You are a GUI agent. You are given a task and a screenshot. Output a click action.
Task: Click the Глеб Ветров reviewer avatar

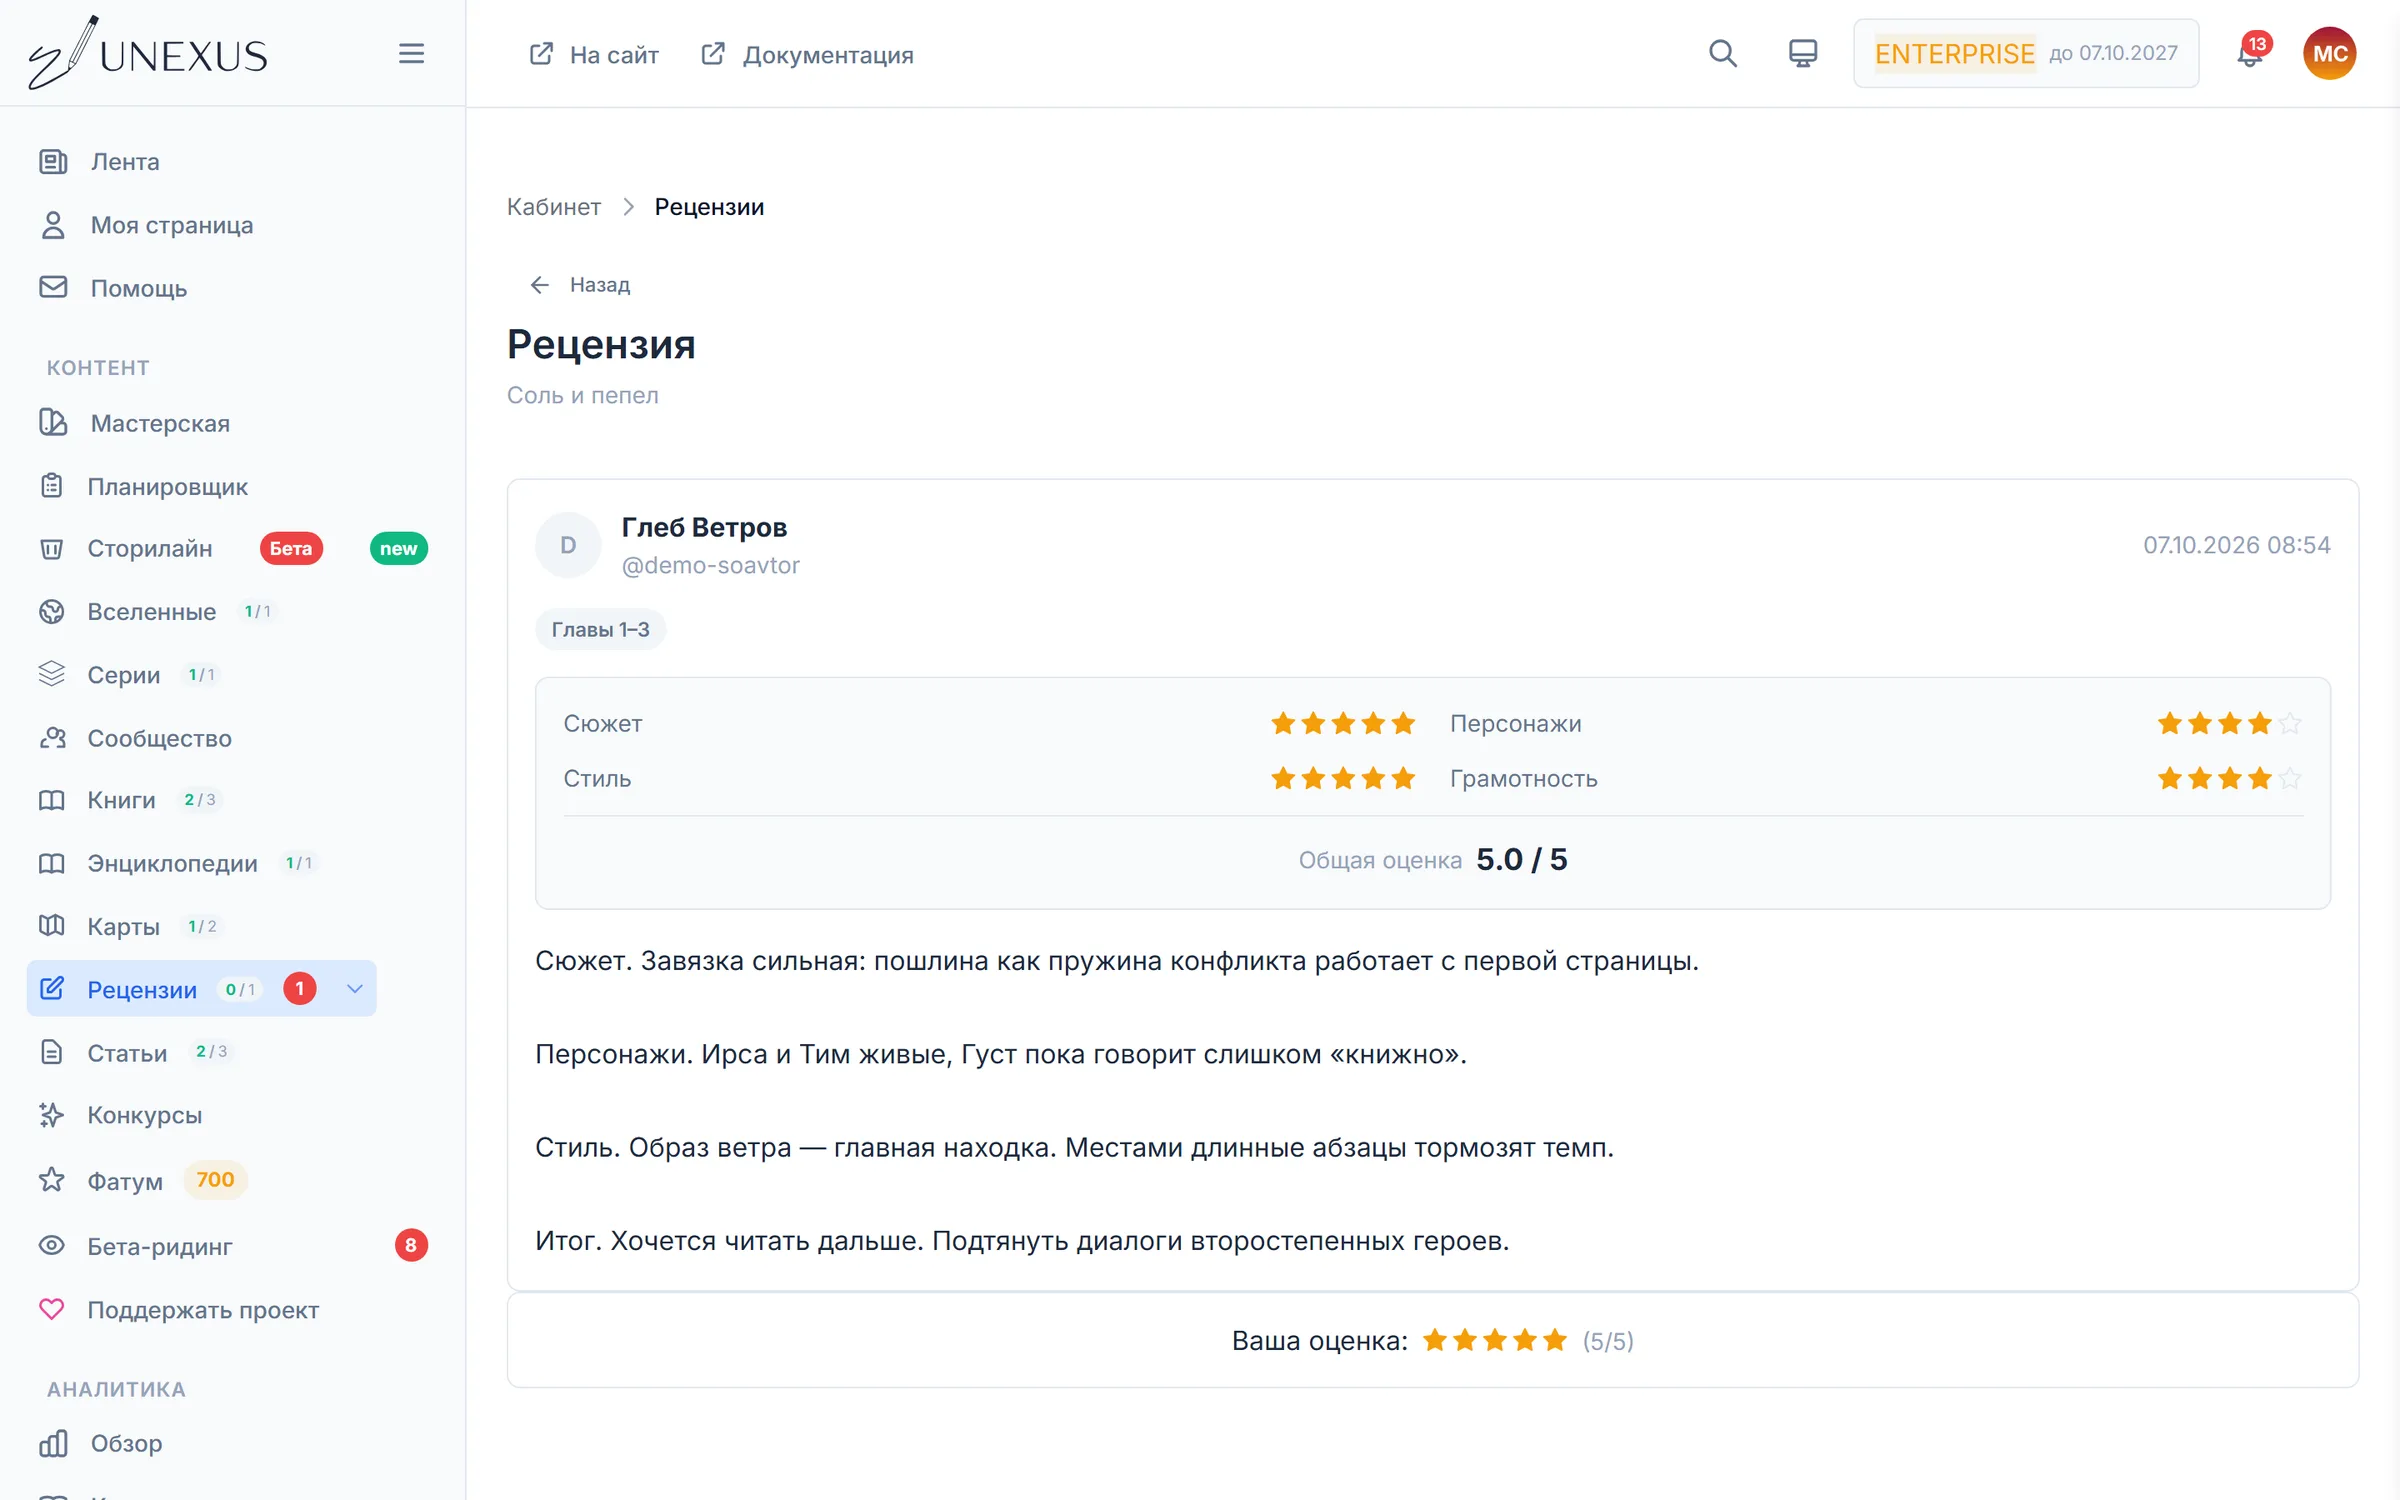[568, 545]
